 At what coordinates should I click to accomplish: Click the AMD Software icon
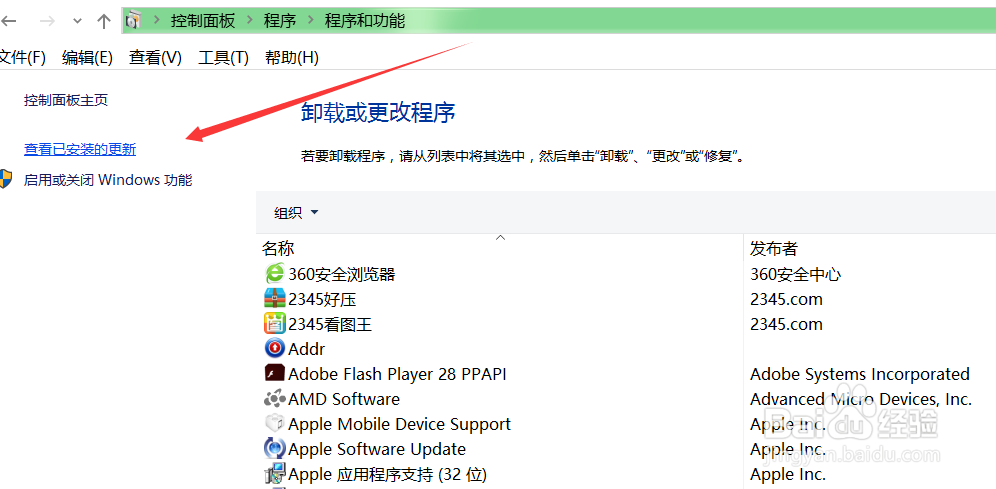(274, 399)
